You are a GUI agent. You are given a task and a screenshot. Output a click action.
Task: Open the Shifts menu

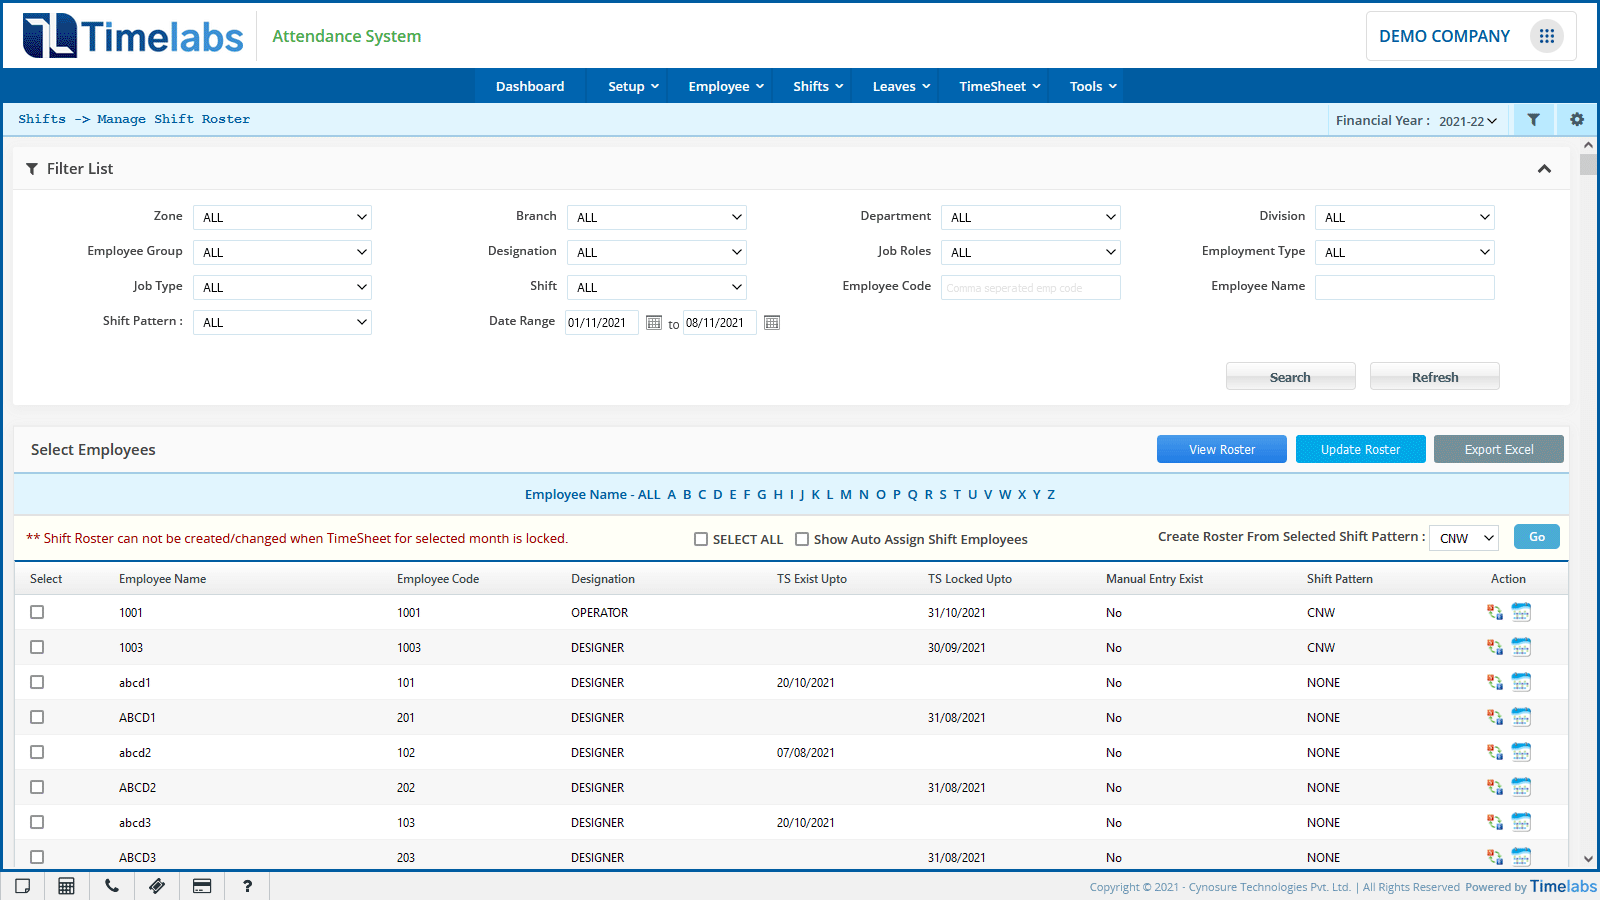point(818,86)
